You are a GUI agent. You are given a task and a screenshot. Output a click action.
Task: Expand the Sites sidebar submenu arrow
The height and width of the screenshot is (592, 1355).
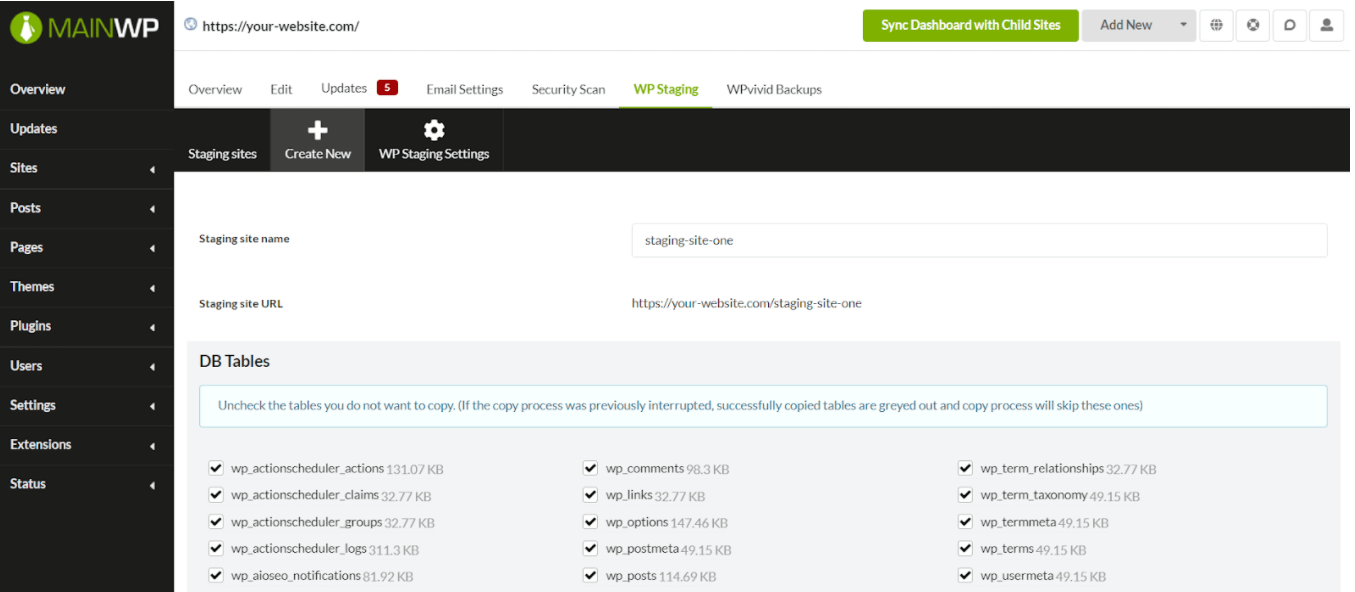pyautogui.click(x=152, y=170)
